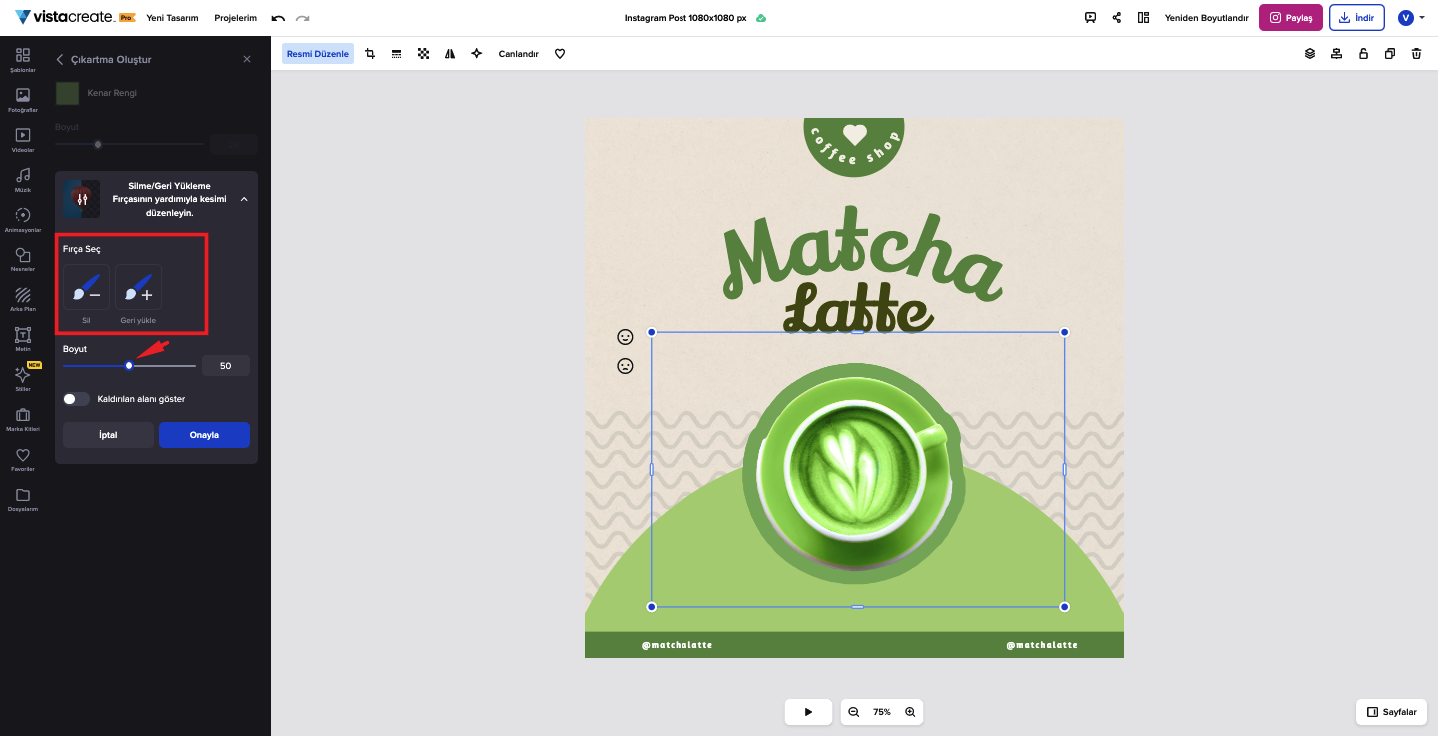The image size is (1438, 736).
Task: Select the crop tool icon
Action: pos(370,54)
